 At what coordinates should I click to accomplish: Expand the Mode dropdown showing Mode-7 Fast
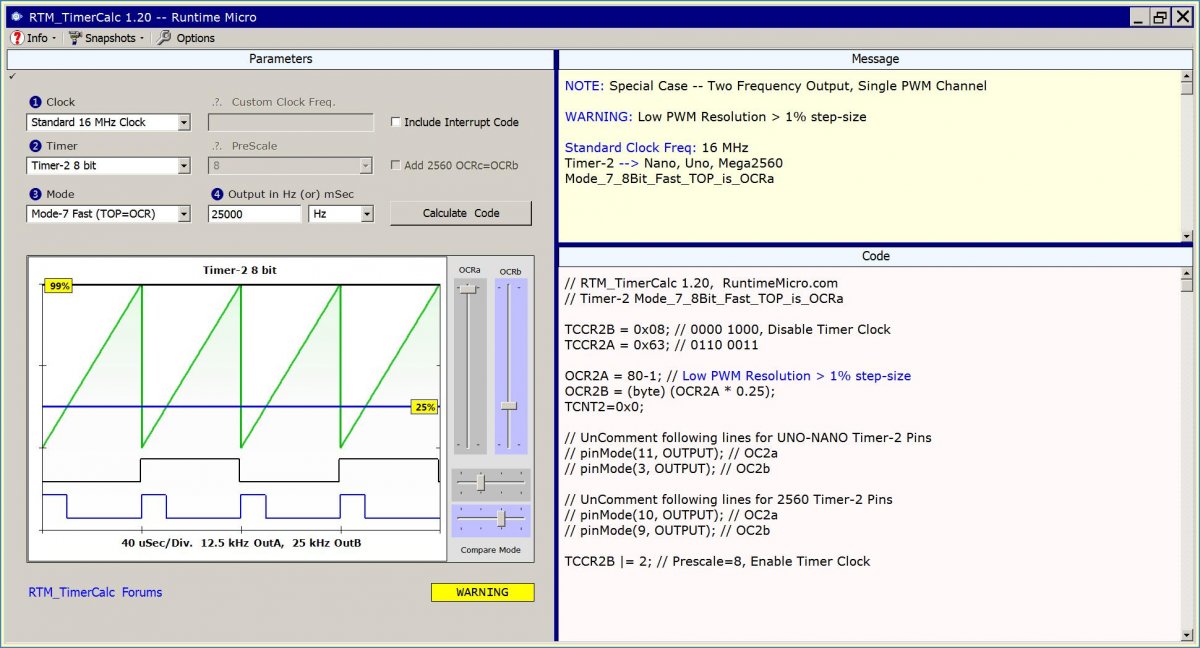point(183,214)
